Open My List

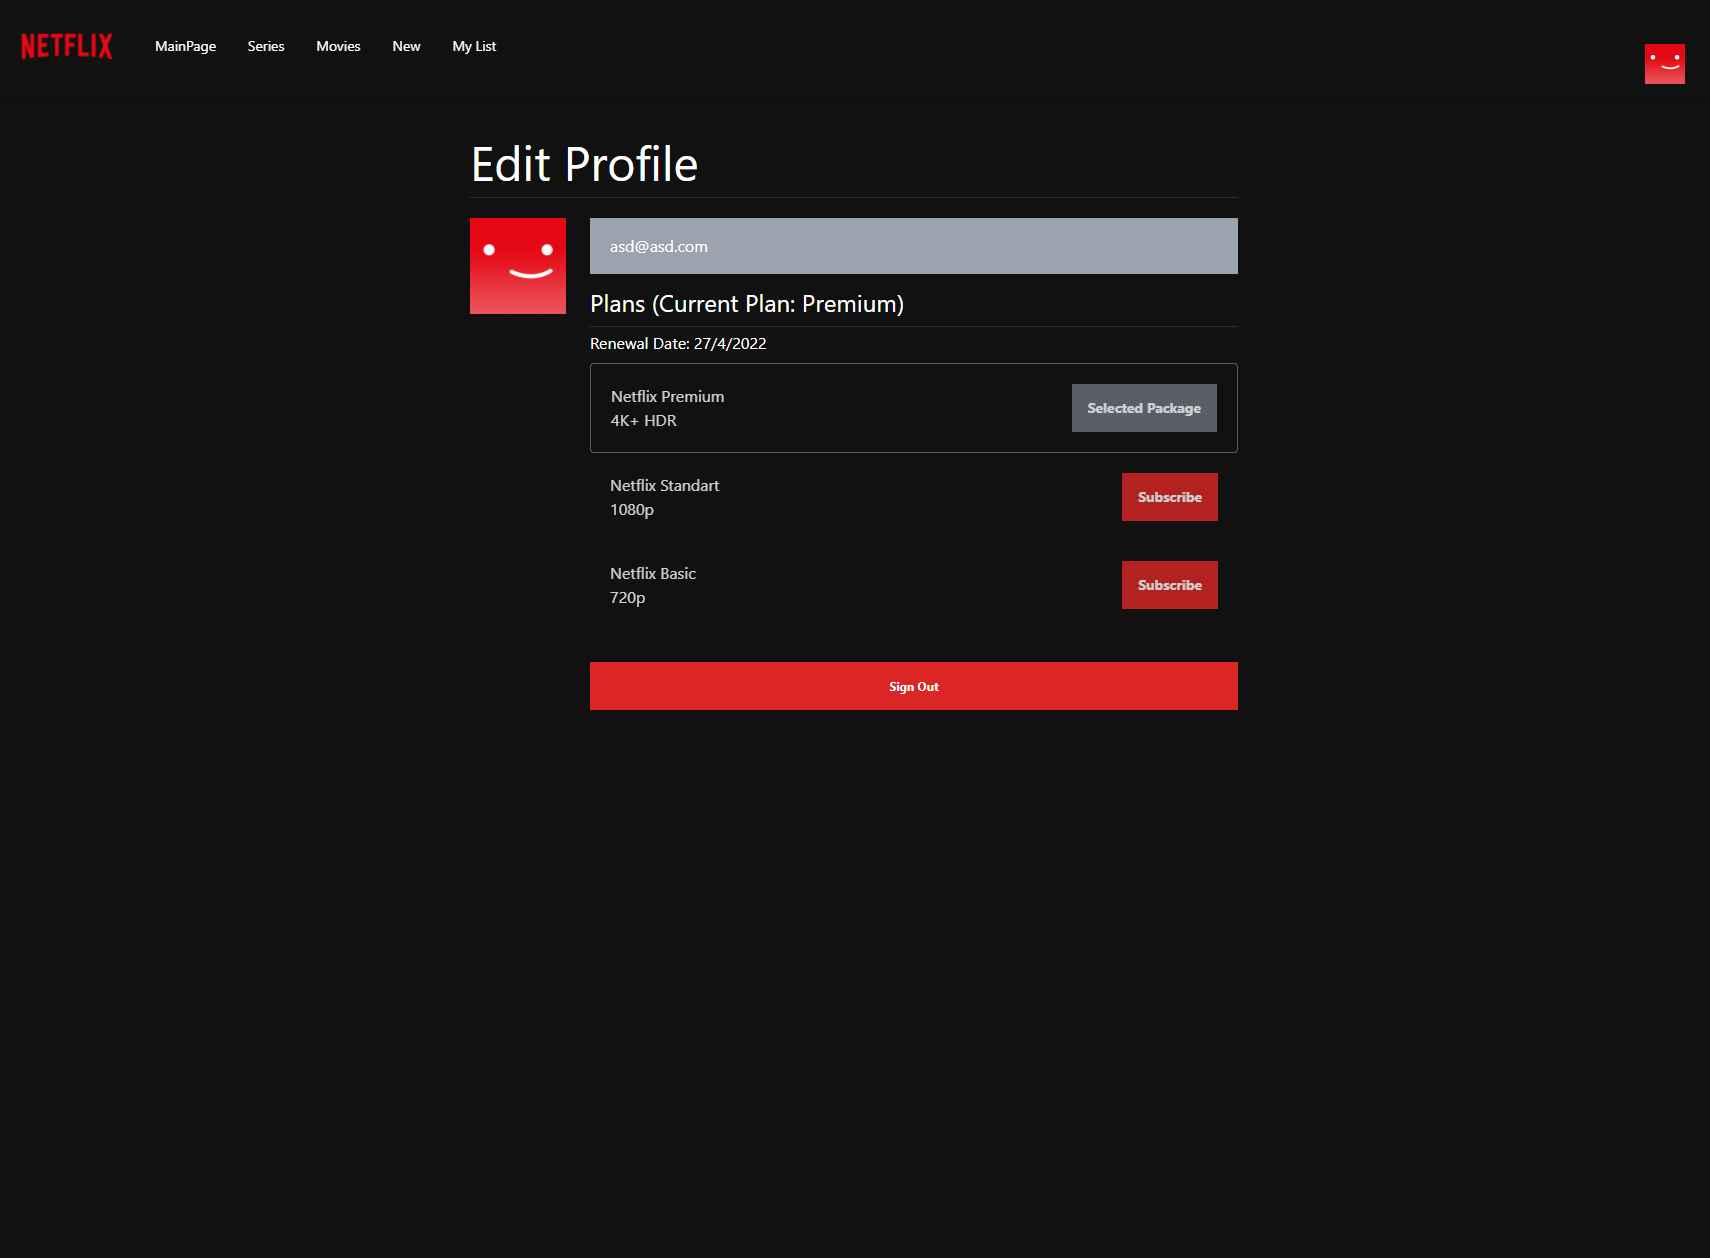click(473, 46)
